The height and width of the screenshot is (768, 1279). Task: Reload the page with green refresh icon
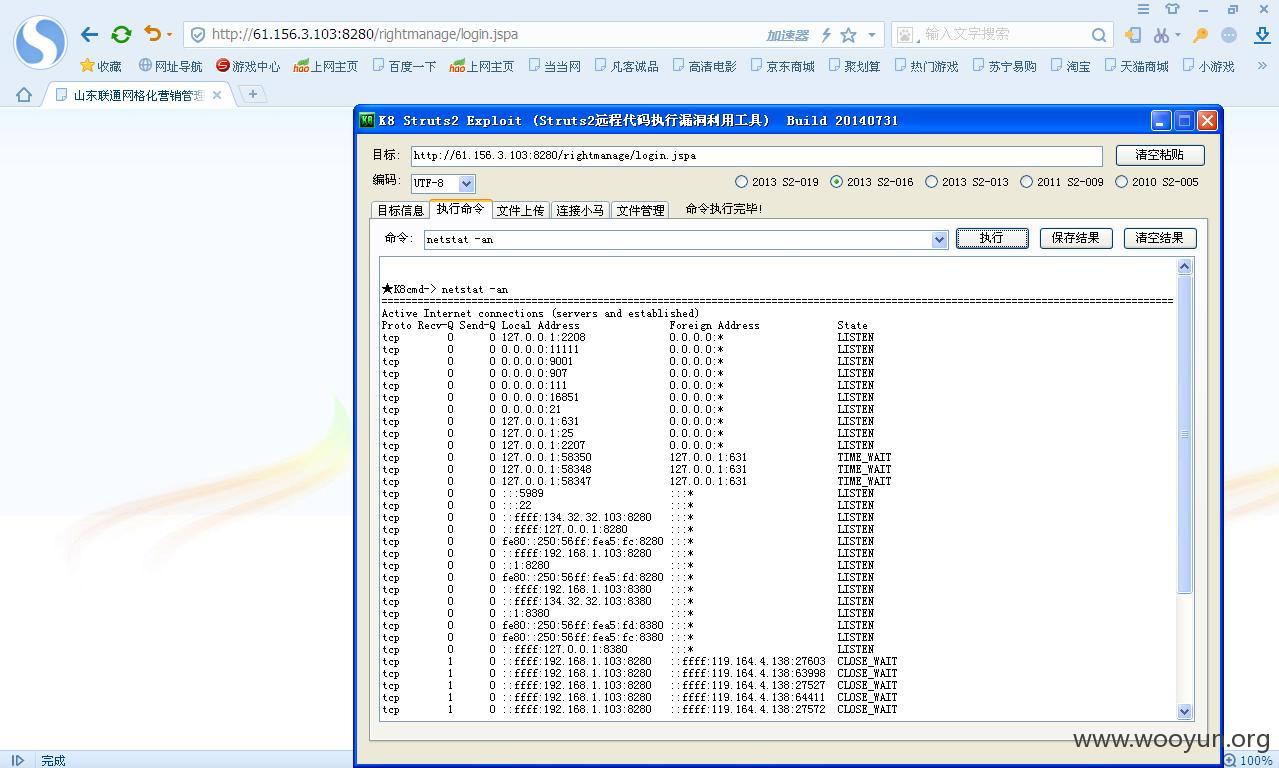point(121,34)
